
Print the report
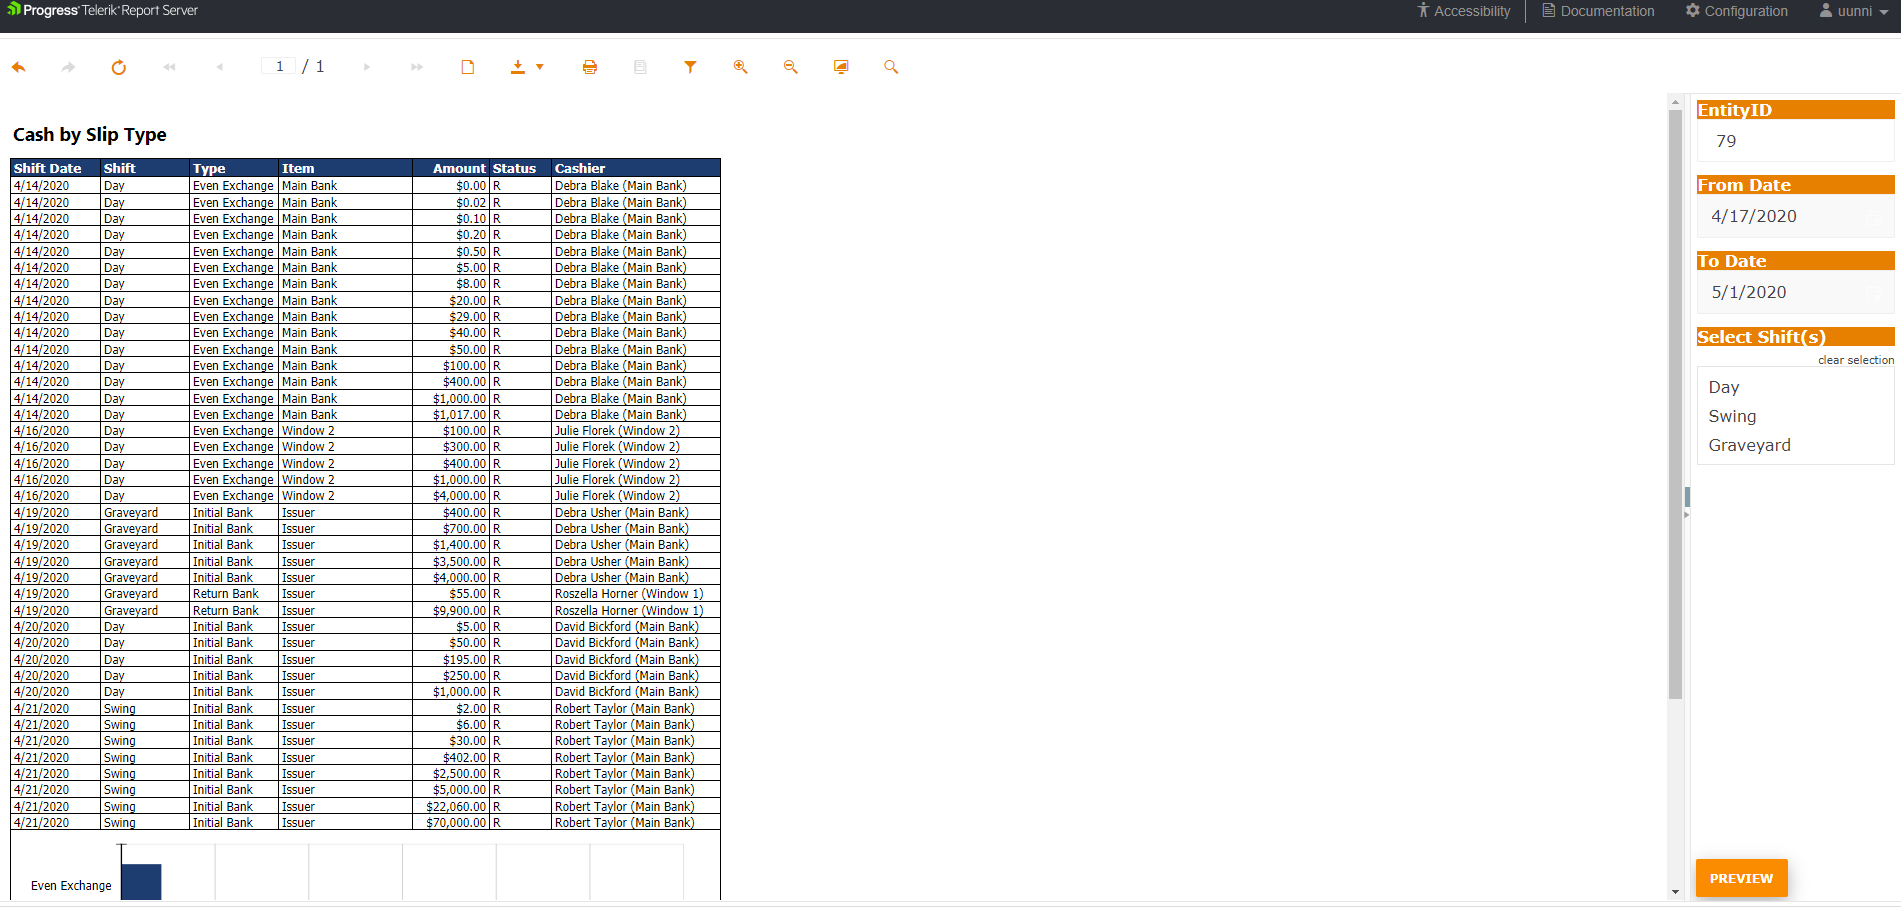click(590, 67)
